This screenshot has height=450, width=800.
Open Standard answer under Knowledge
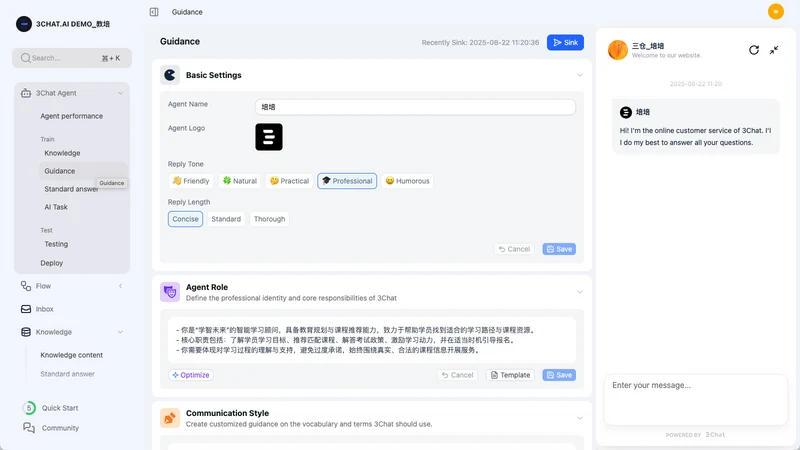tap(67, 374)
